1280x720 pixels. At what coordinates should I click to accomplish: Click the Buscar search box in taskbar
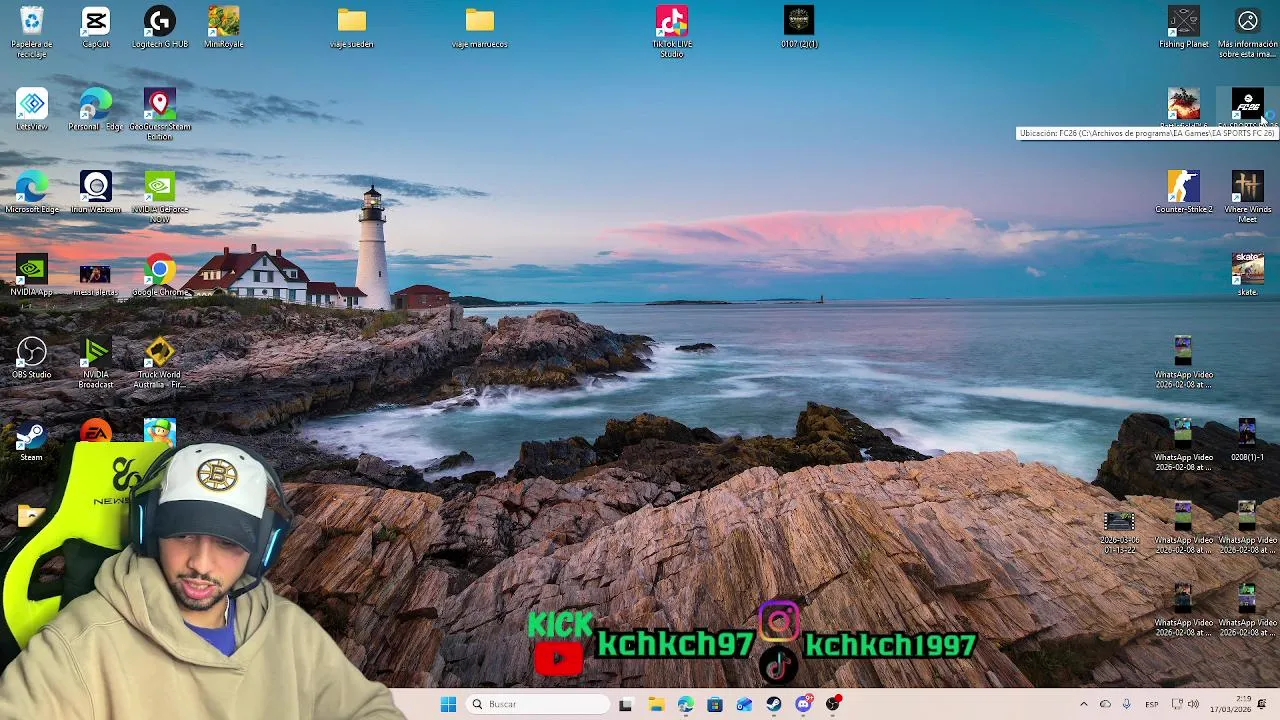(538, 704)
